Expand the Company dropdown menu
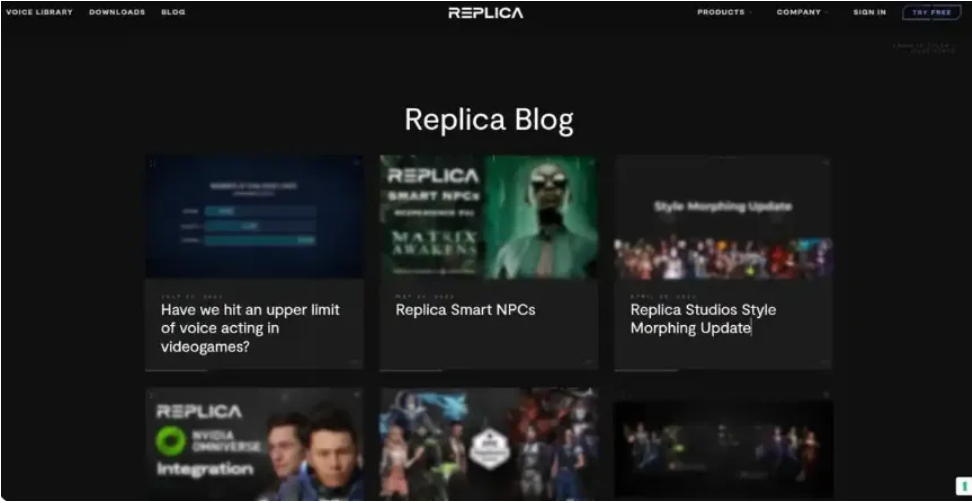This screenshot has width=972, height=503. pyautogui.click(x=802, y=12)
